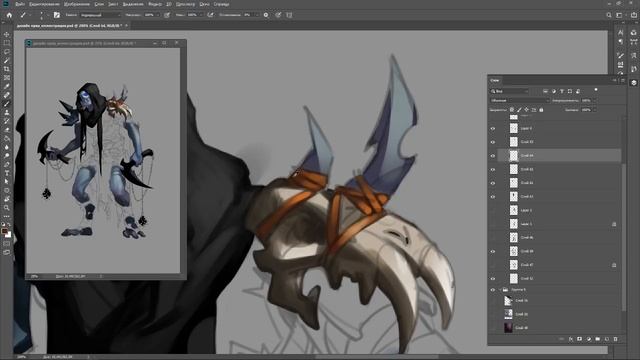Hide the Группа 5 group with eye icon
The width and height of the screenshot is (640, 360).
pos(493,290)
